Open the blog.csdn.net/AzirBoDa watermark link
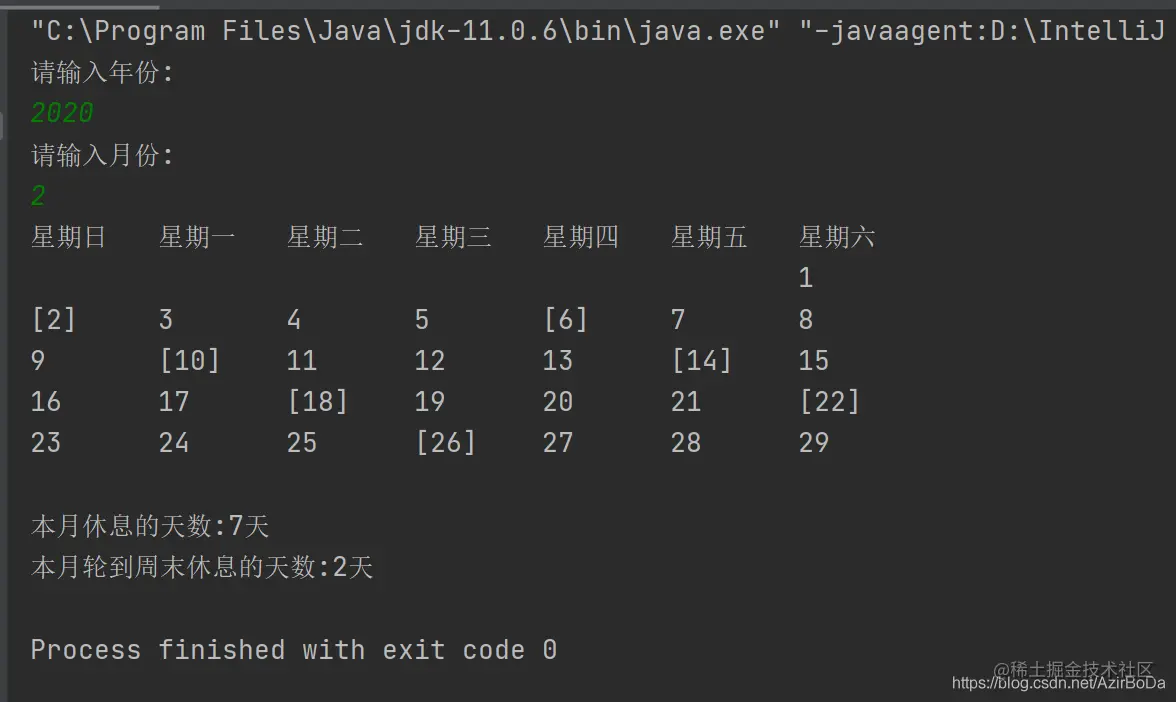 (x=1058, y=683)
